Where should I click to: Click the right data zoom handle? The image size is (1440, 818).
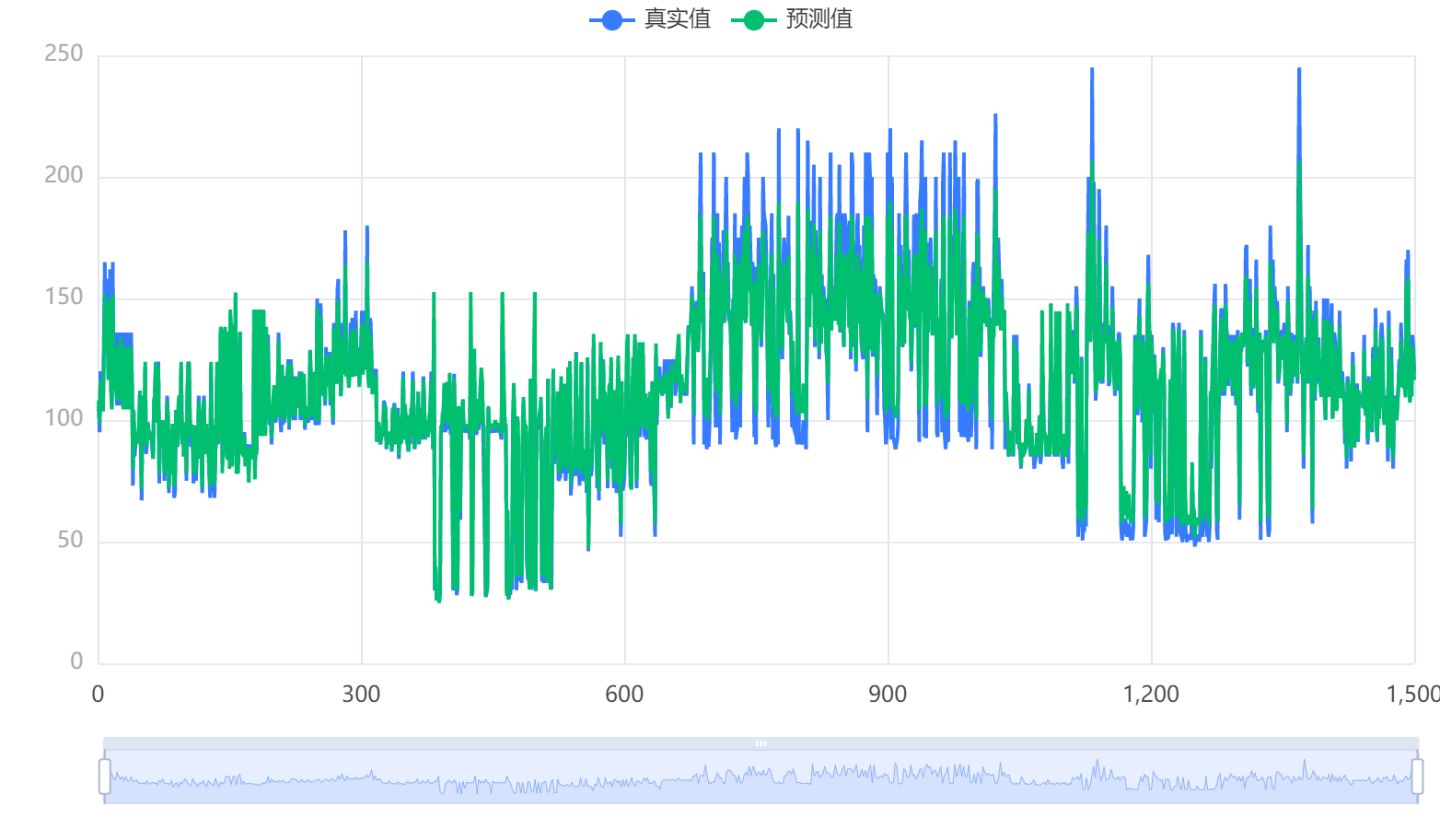tap(1417, 776)
